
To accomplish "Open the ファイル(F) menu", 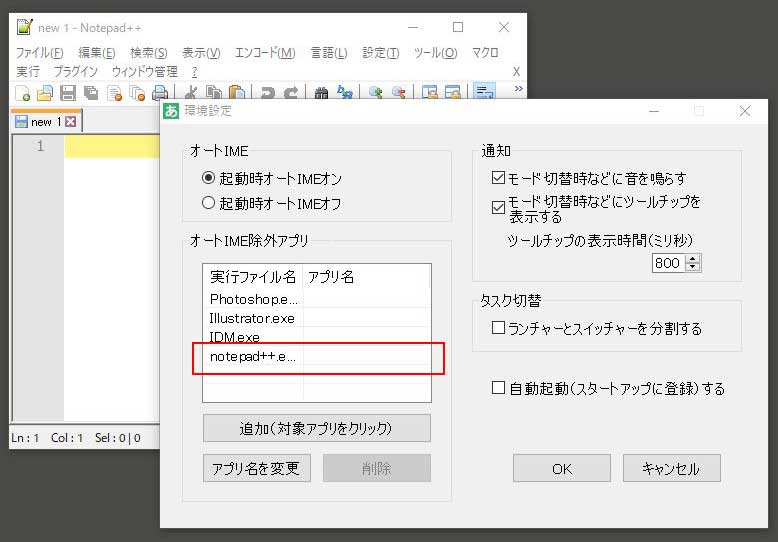I will click(x=40, y=53).
